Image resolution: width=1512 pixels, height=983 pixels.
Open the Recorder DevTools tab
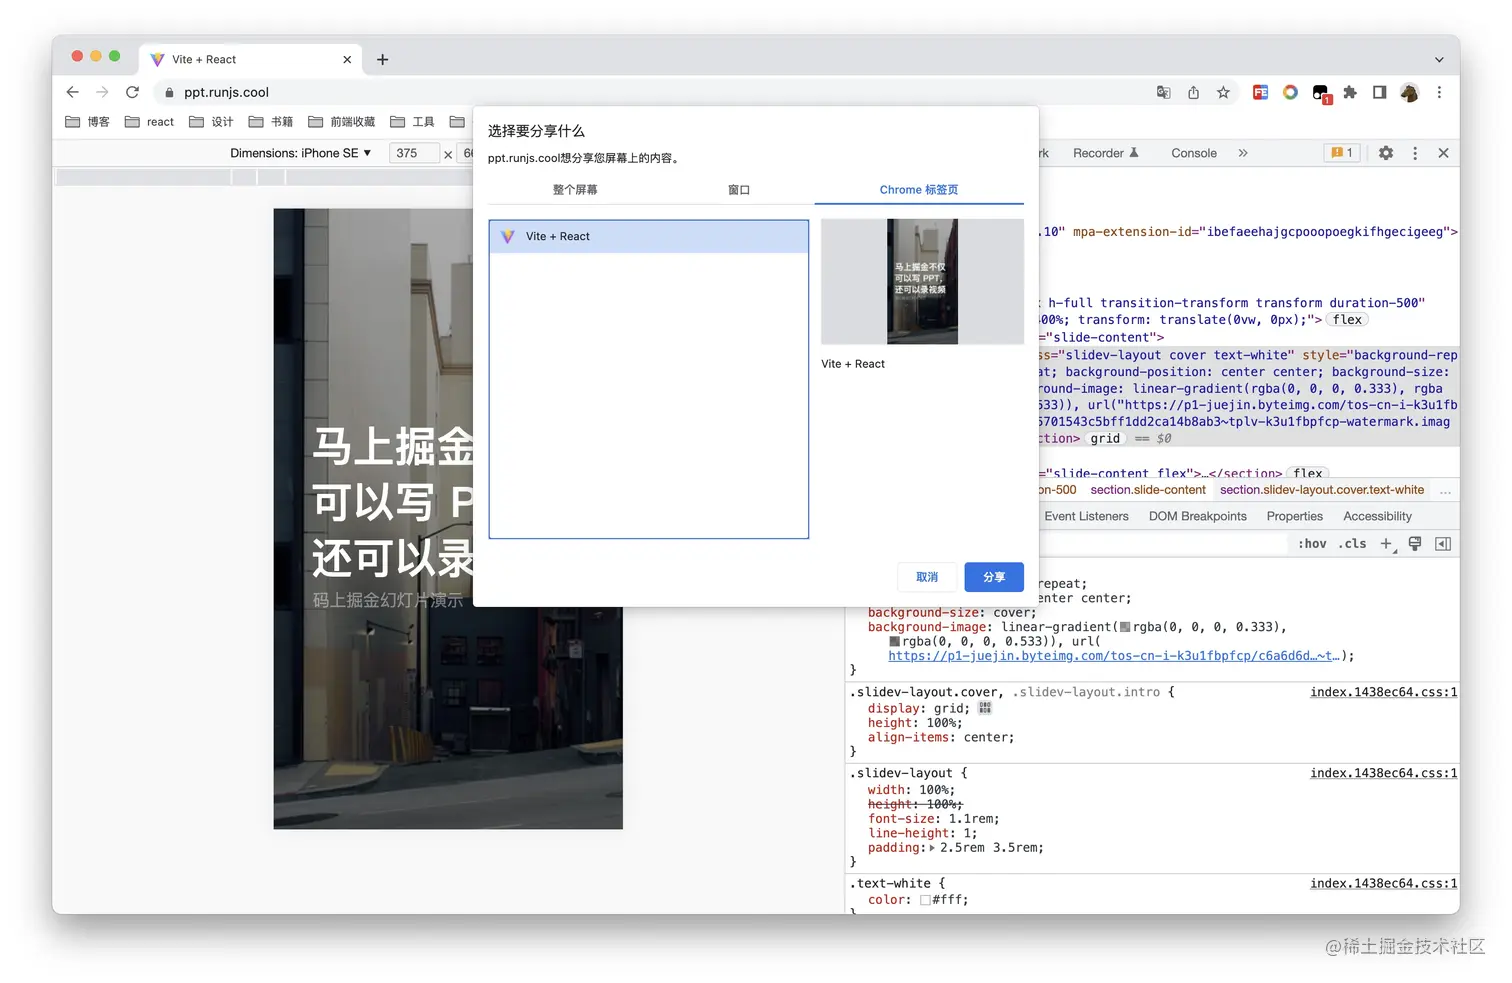click(x=1106, y=153)
